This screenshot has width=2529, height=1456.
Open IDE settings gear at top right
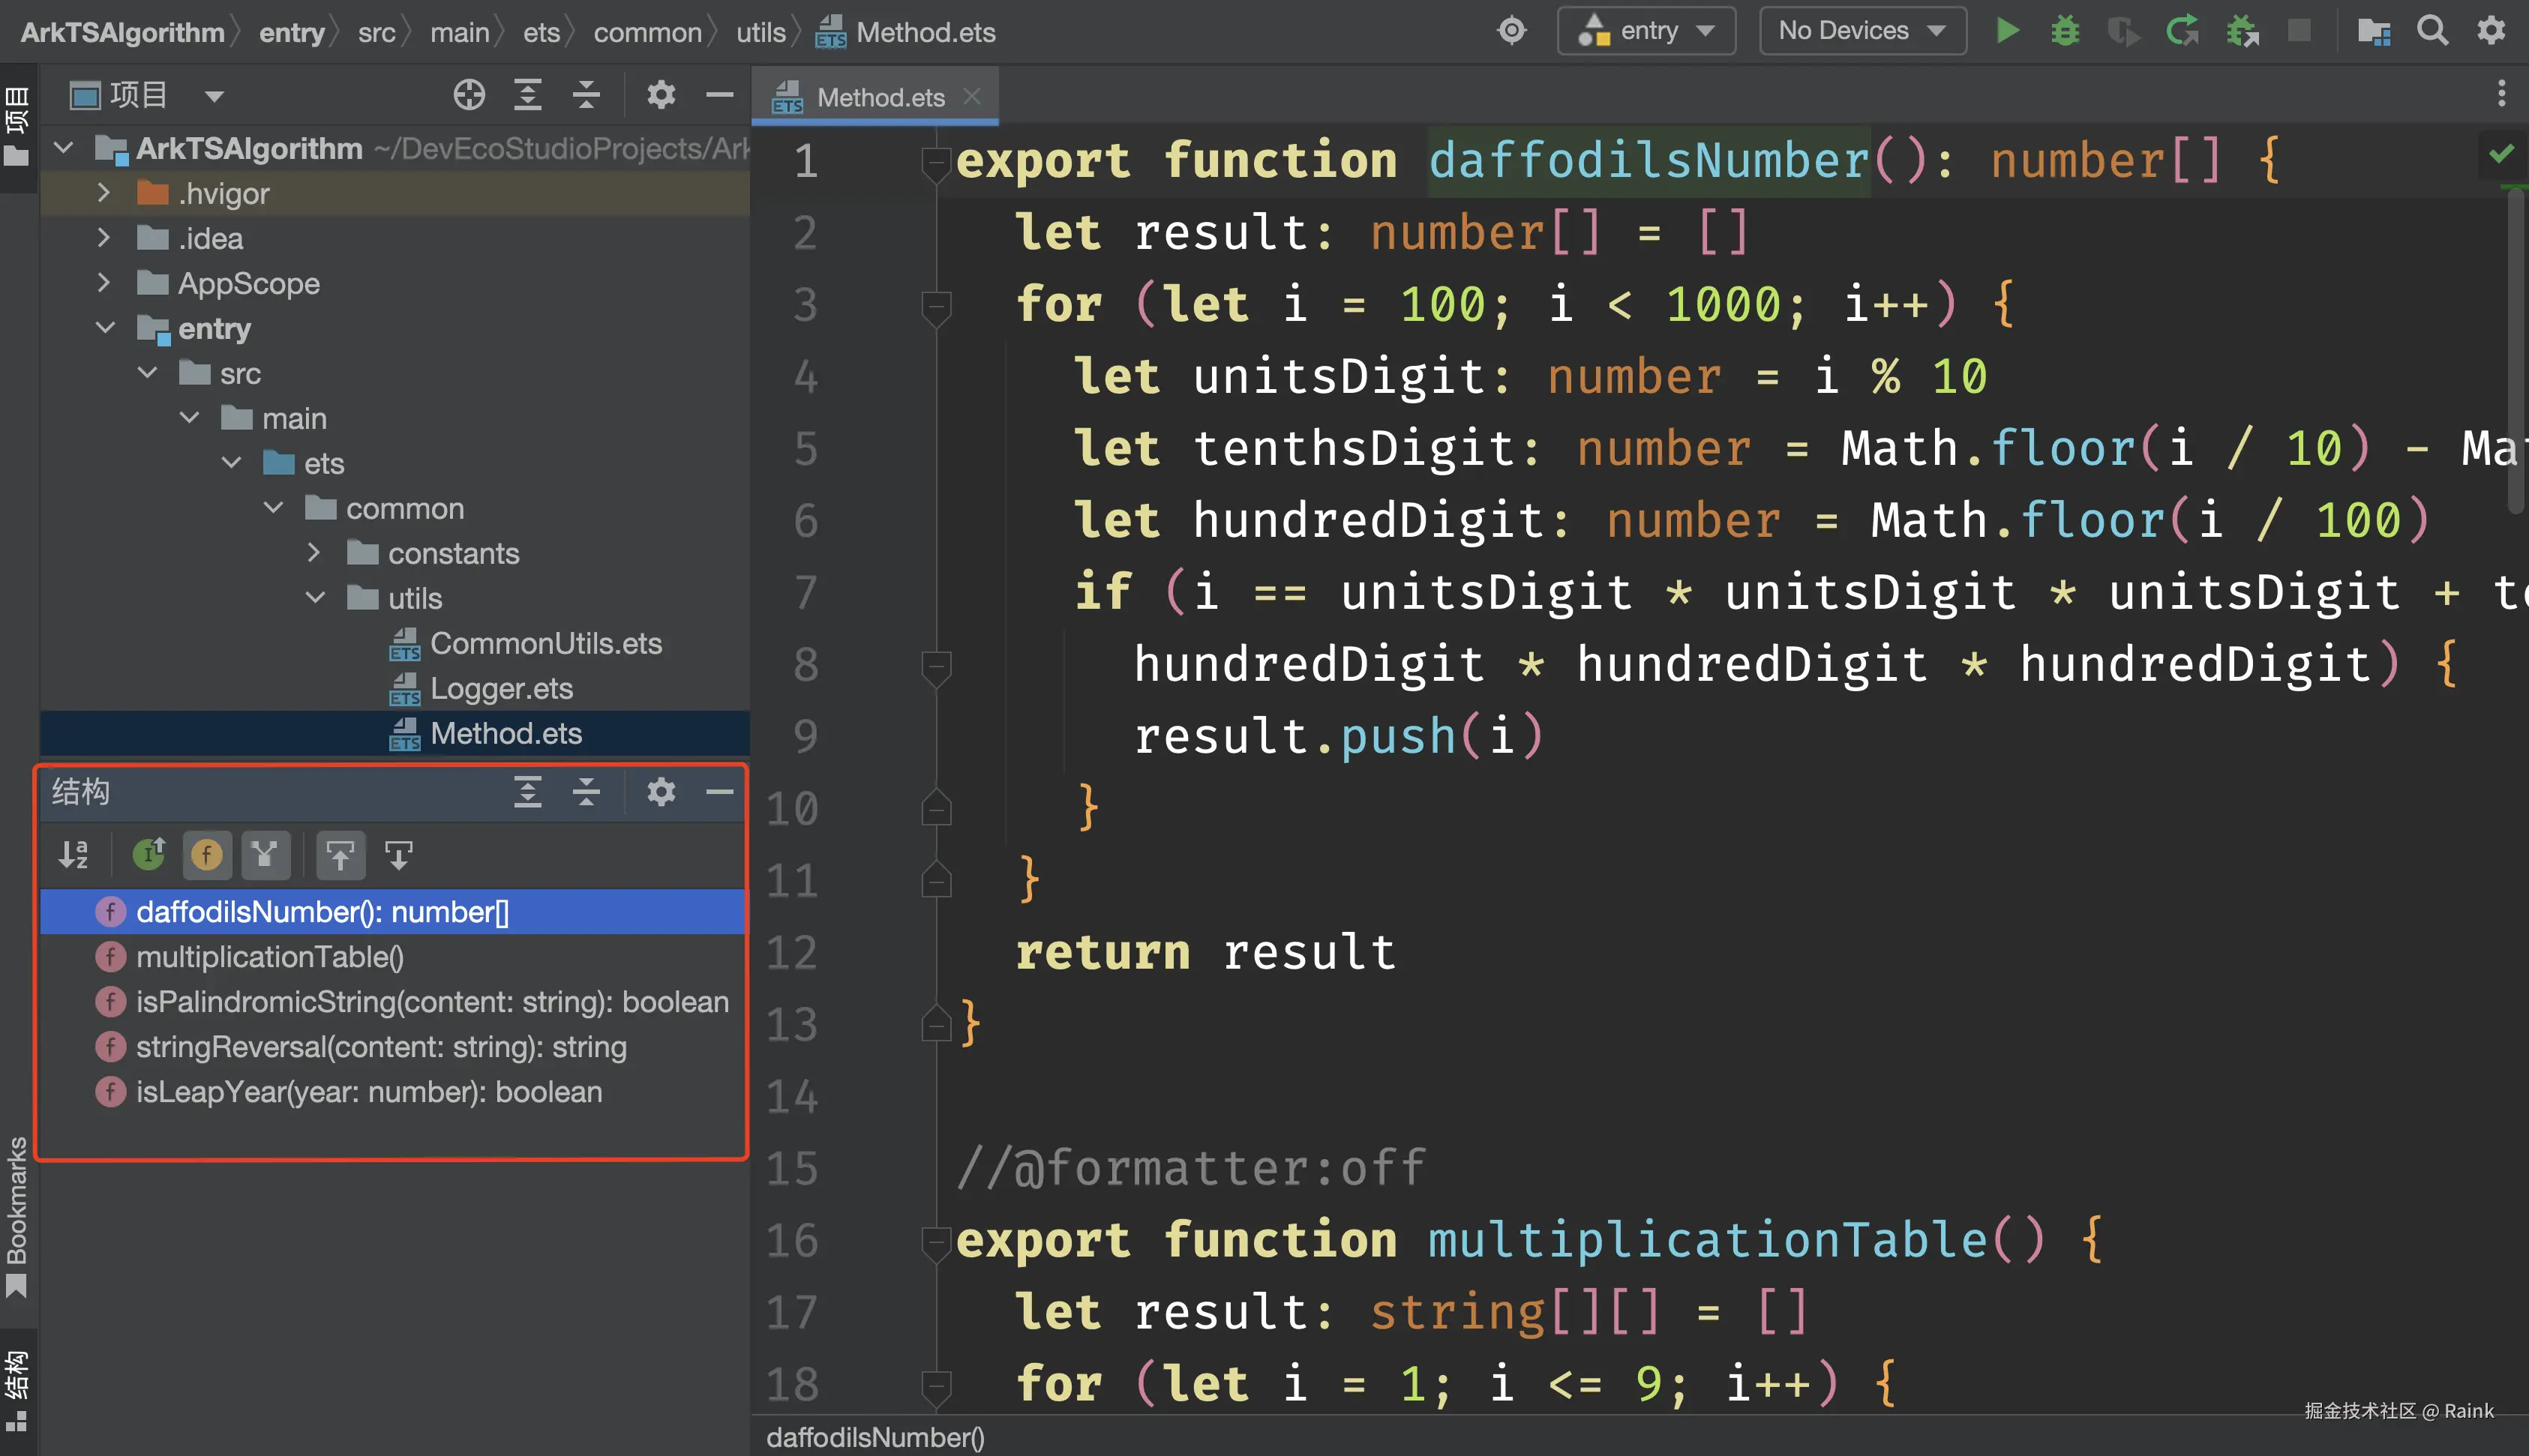[x=2490, y=30]
